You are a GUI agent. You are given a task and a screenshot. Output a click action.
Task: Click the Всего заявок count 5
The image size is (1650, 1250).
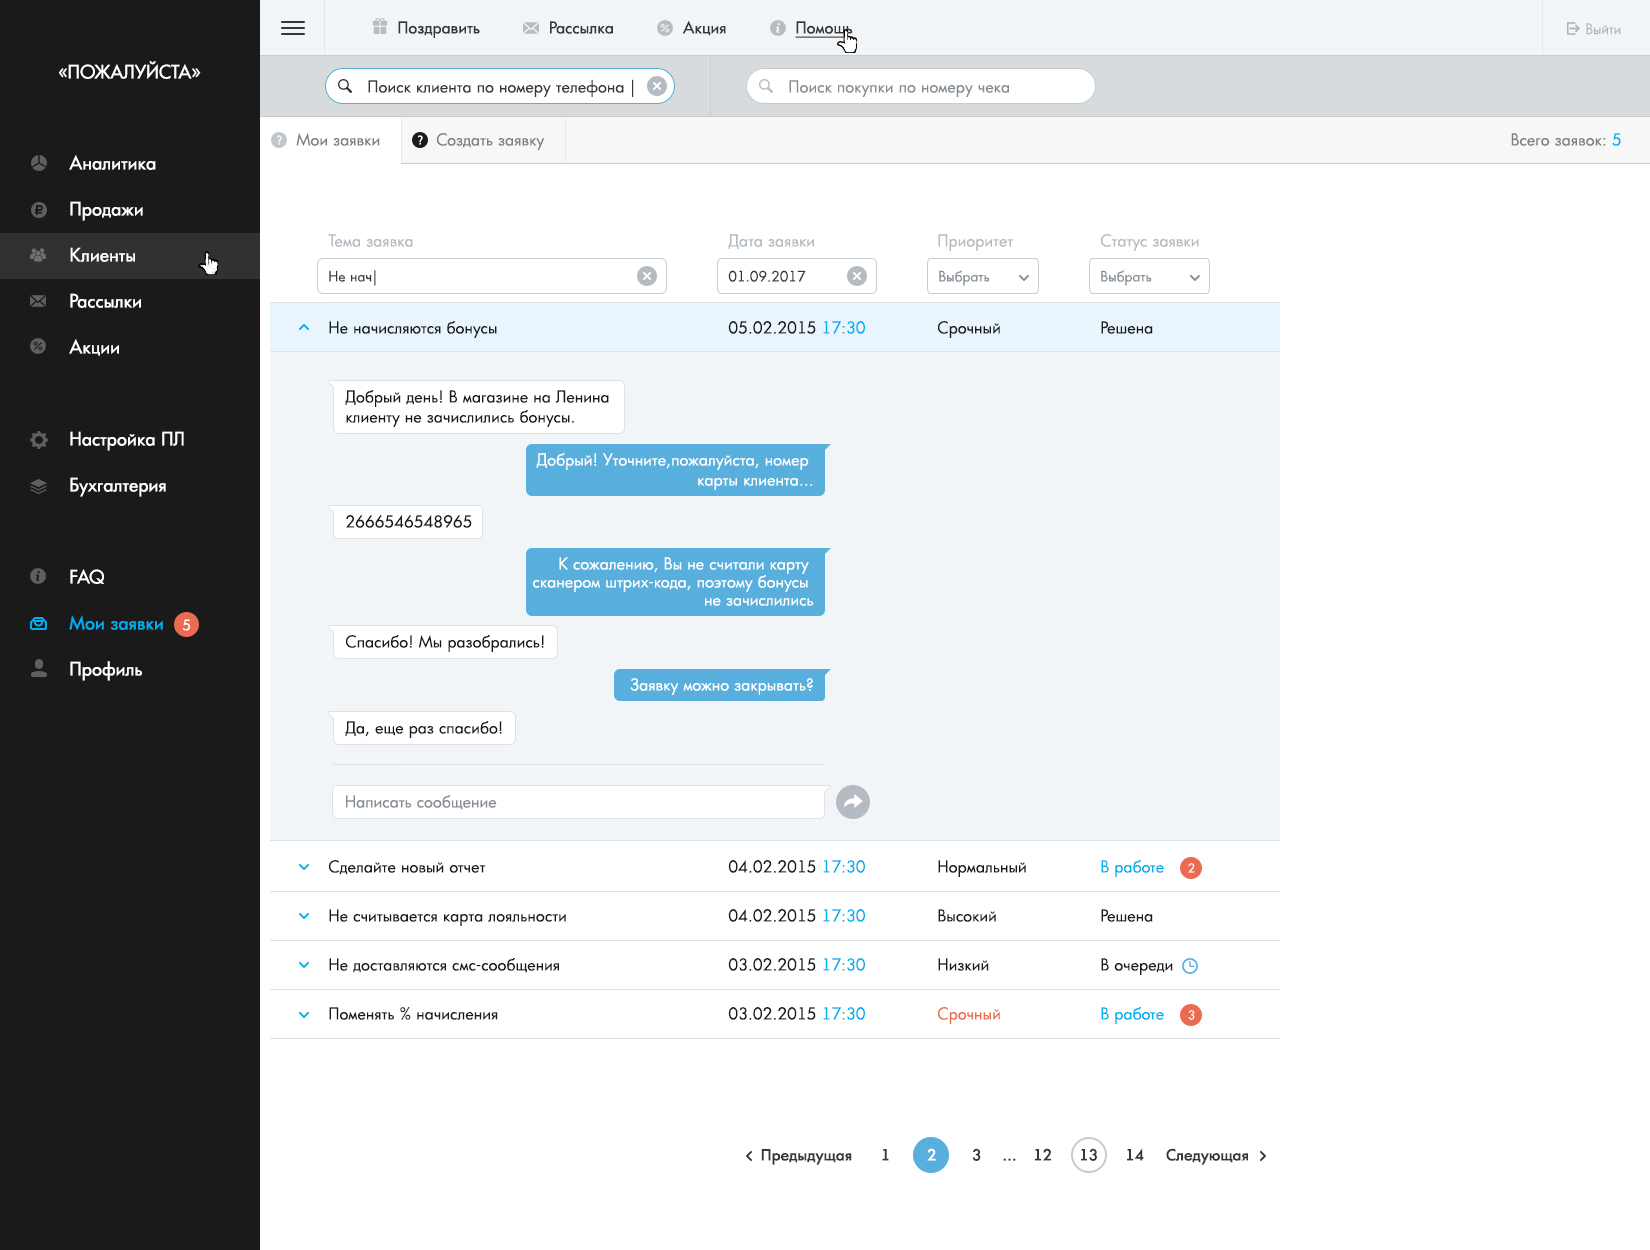1616,140
